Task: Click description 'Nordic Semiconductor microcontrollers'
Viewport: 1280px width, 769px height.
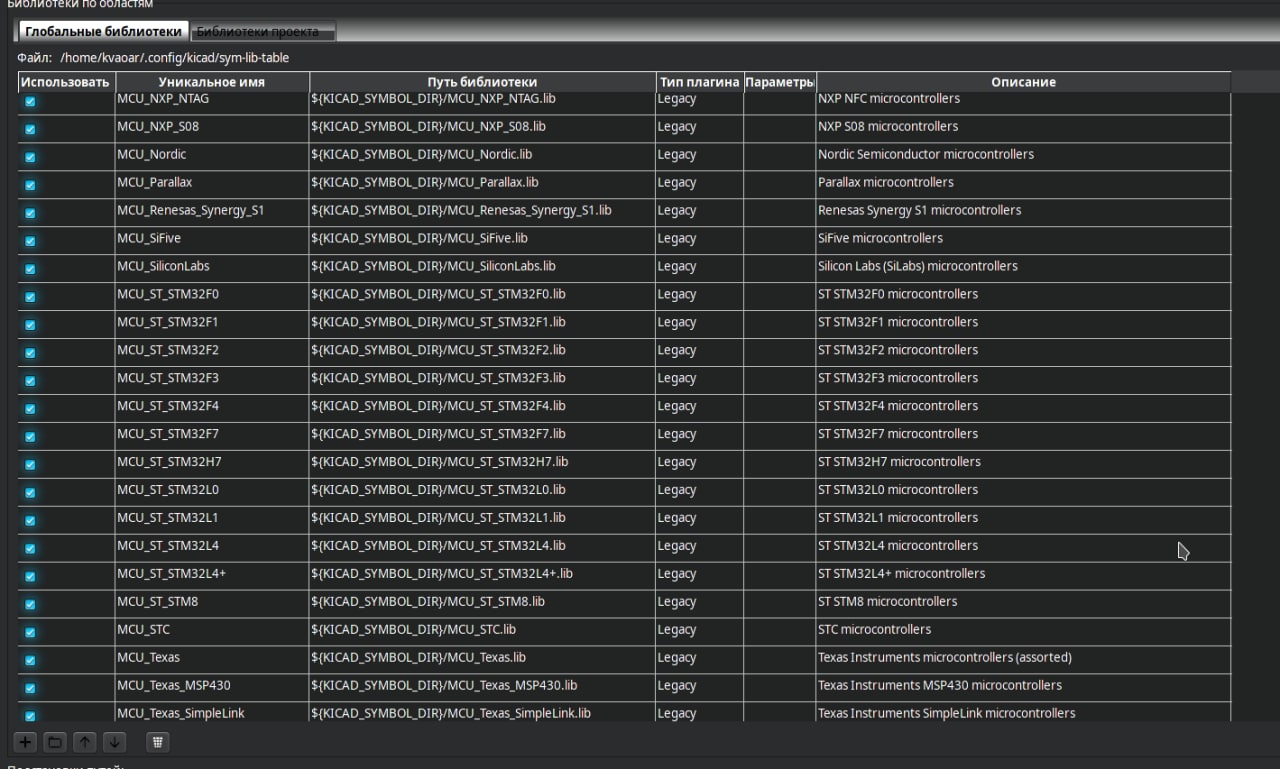Action: (926, 155)
